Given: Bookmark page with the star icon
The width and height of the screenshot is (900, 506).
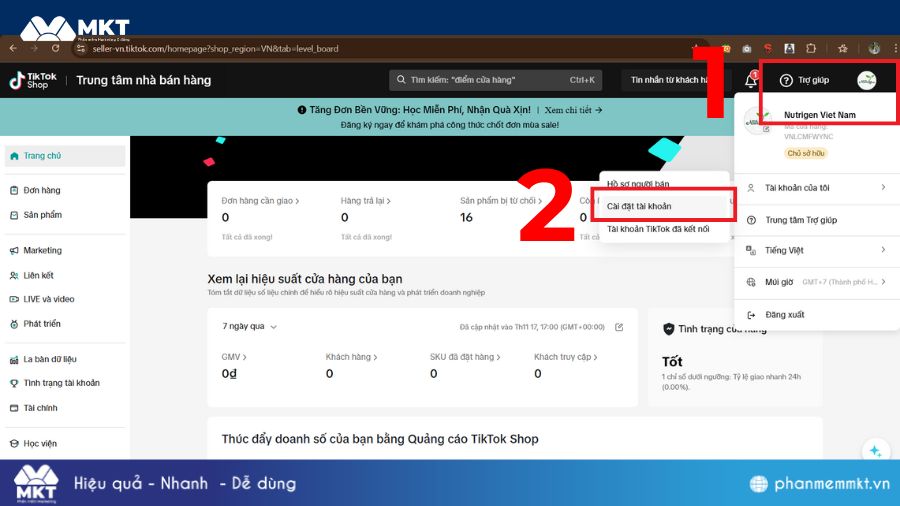Looking at the screenshot, I should [x=843, y=48].
